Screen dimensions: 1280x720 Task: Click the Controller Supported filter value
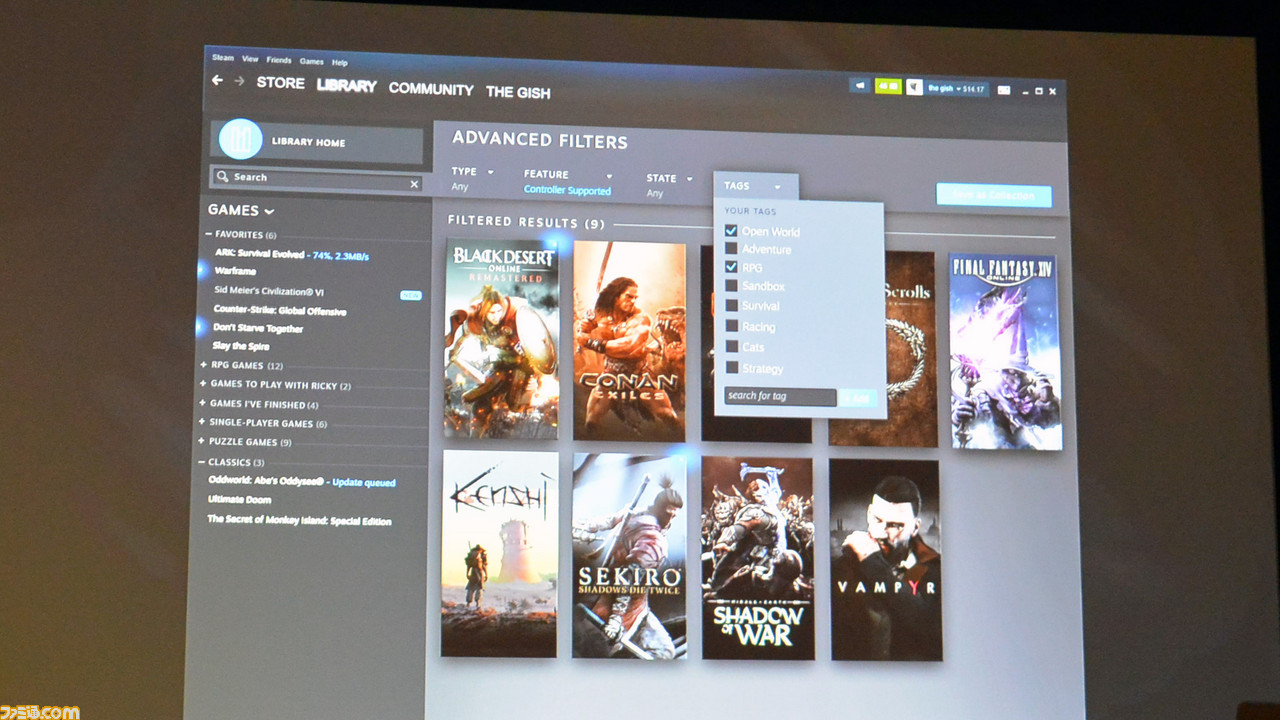coord(567,190)
